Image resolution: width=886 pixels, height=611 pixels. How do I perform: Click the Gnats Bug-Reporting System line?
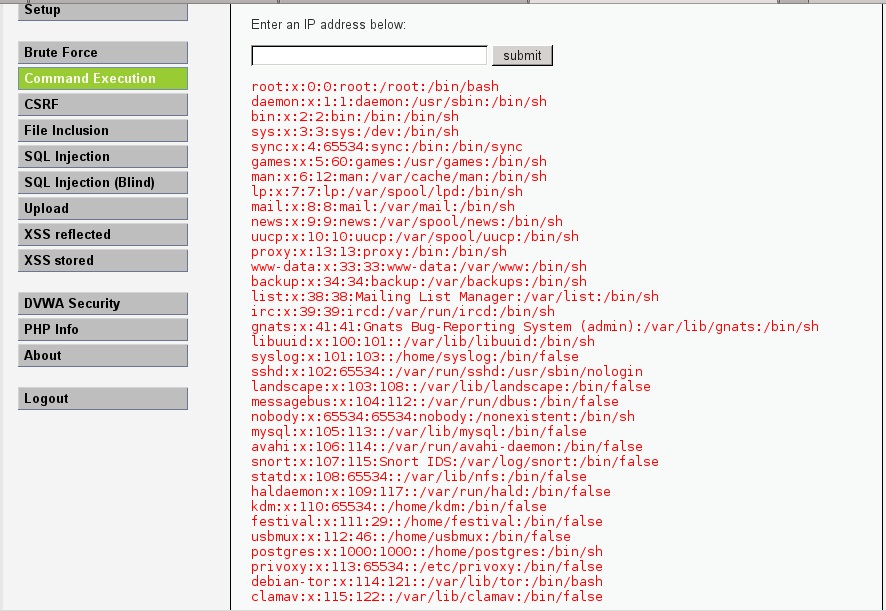pos(535,326)
